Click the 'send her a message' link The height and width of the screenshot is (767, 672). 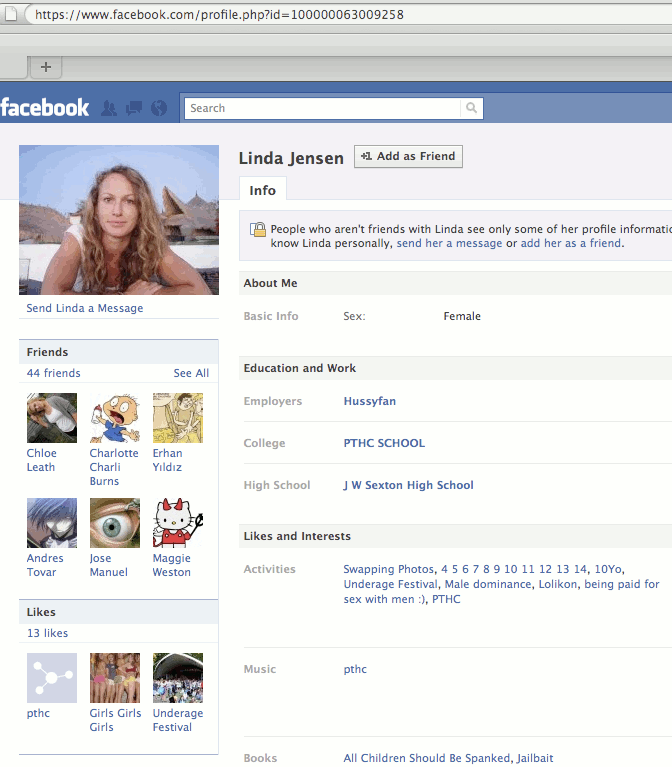(x=449, y=243)
